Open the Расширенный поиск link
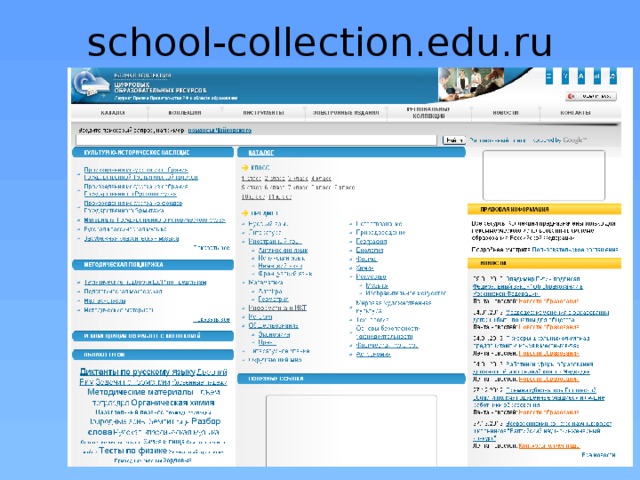The image size is (640, 480). pos(498,140)
